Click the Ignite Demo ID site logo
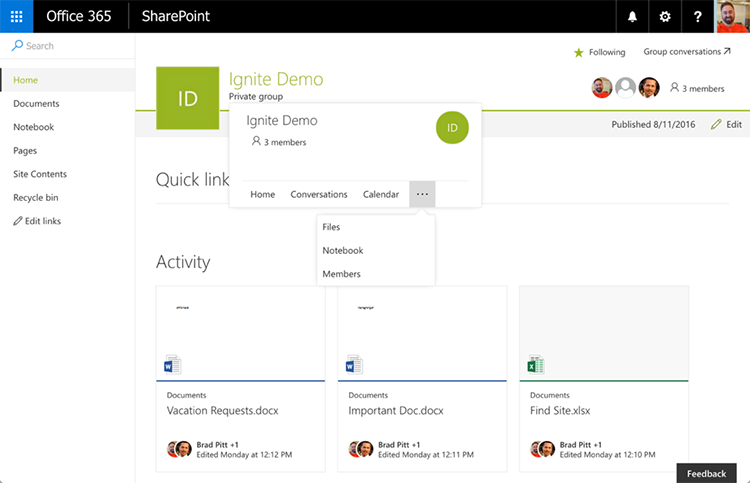Image resolution: width=750 pixels, height=483 pixels. 188,98
